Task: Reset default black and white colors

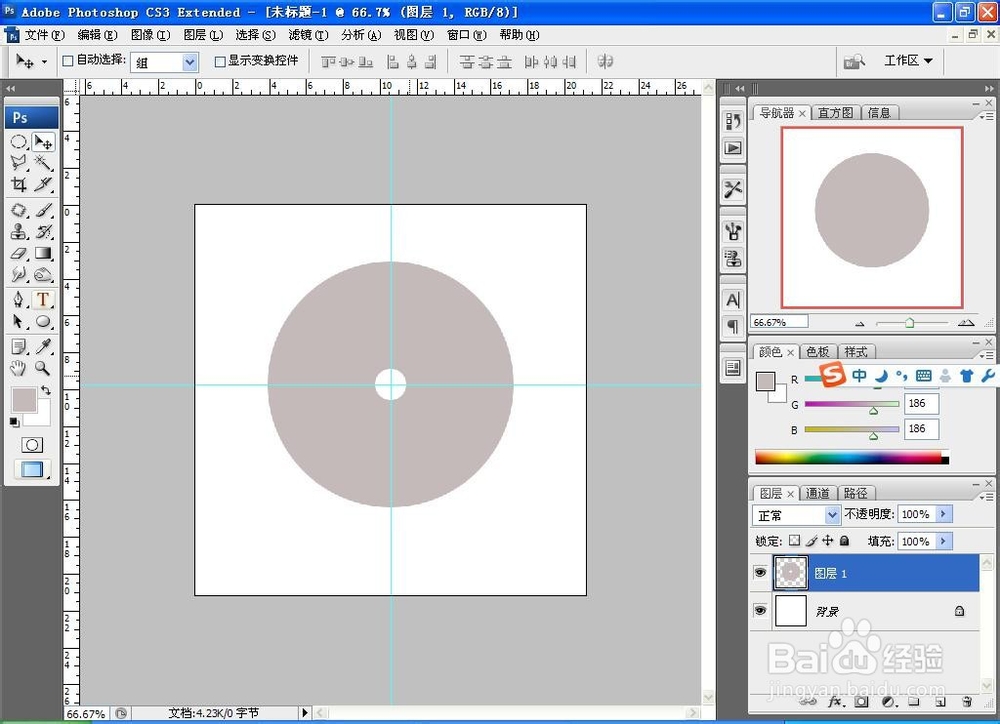Action: 14,422
